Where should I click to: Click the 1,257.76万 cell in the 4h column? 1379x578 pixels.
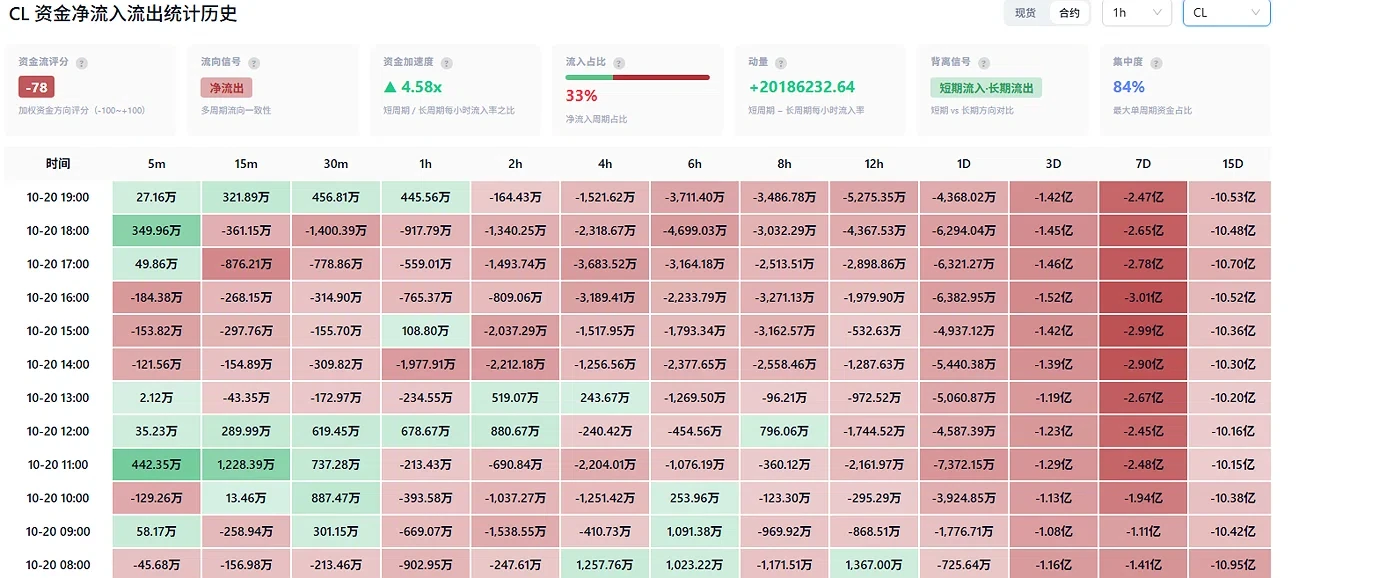(605, 565)
